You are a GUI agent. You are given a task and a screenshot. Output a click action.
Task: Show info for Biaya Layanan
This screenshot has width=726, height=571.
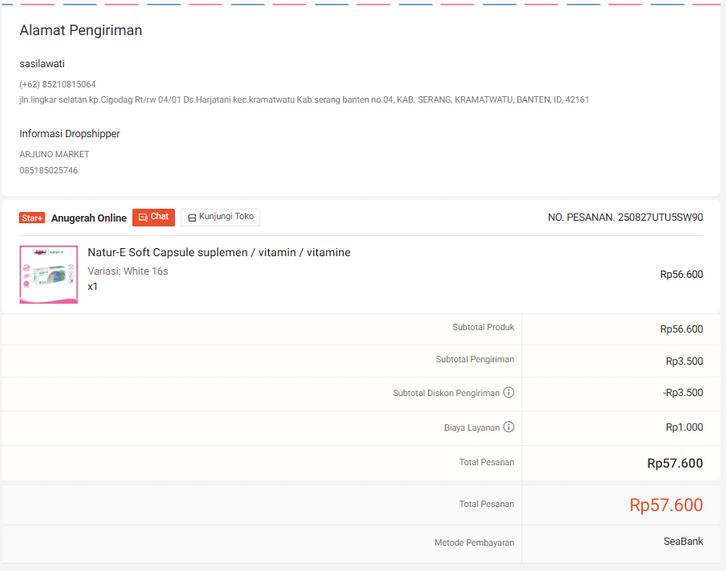(509, 427)
